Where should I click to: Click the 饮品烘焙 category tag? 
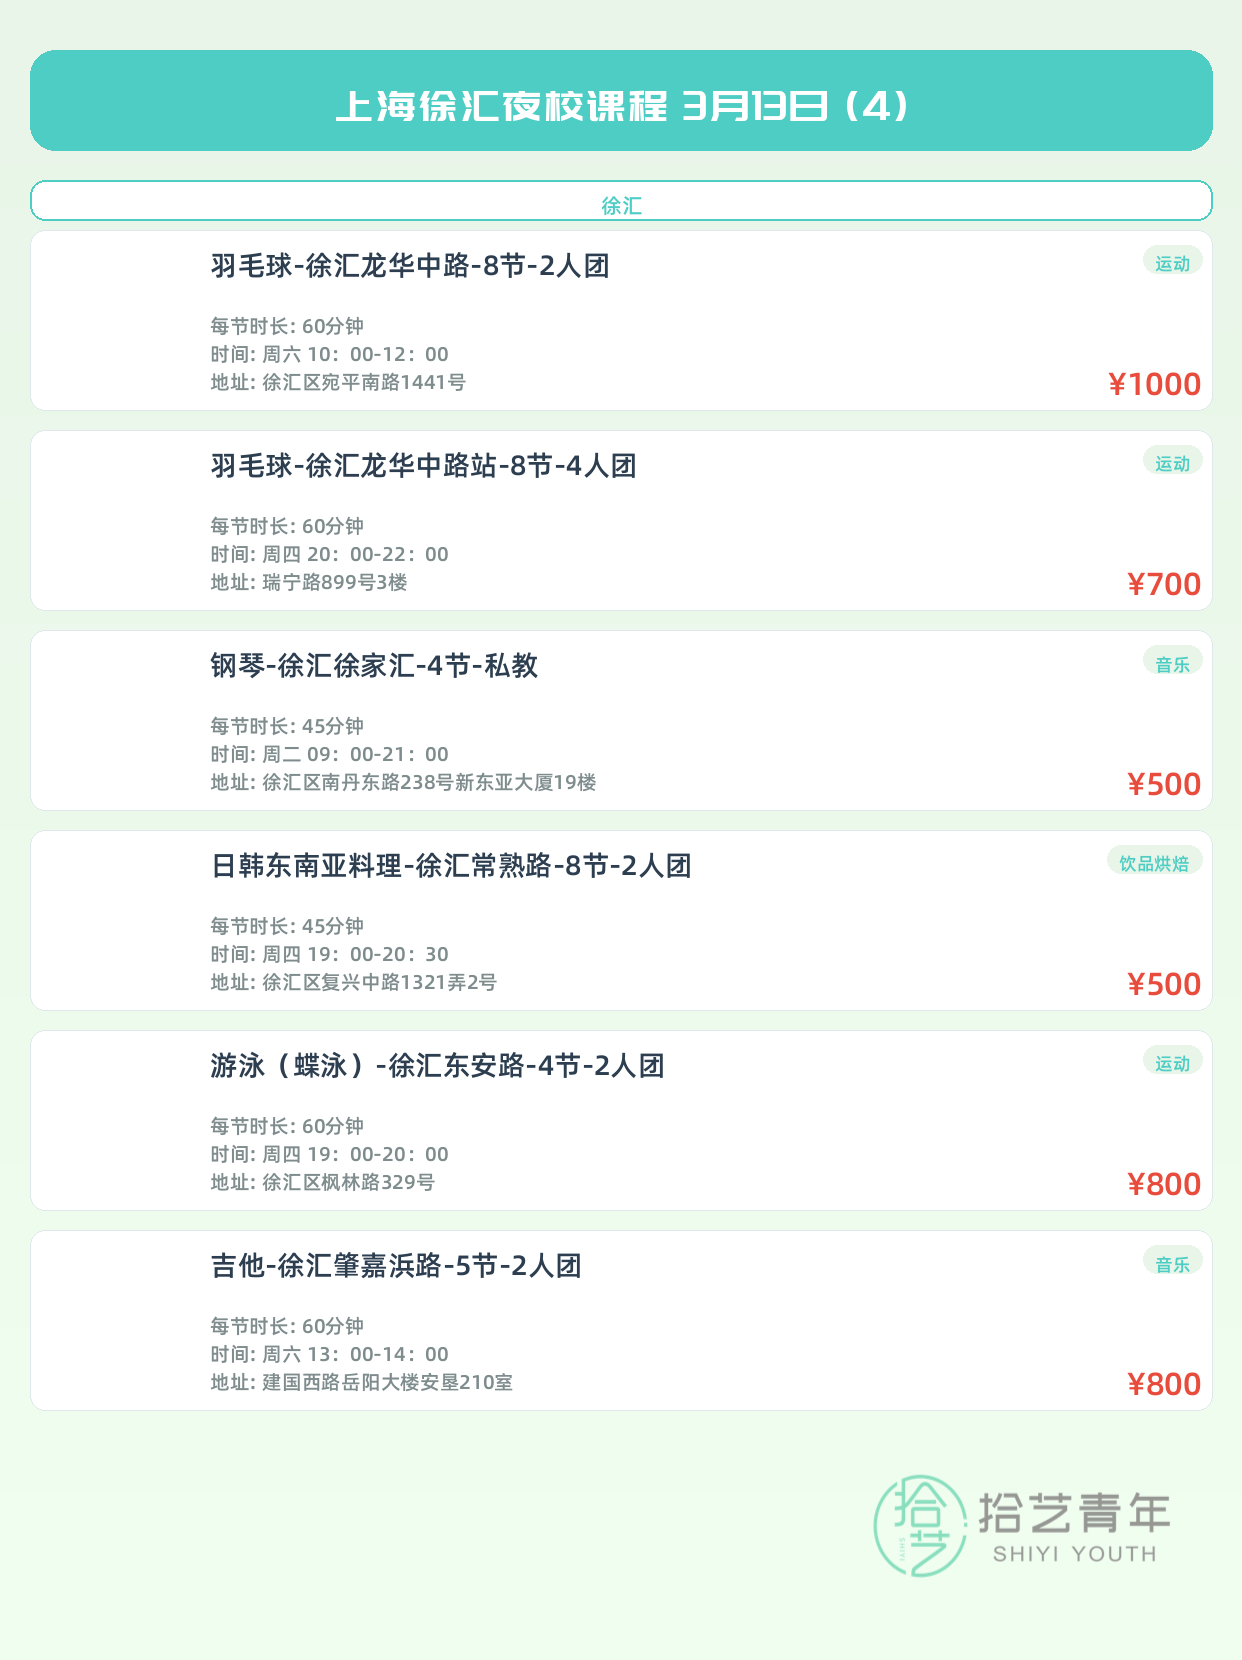1154,863
